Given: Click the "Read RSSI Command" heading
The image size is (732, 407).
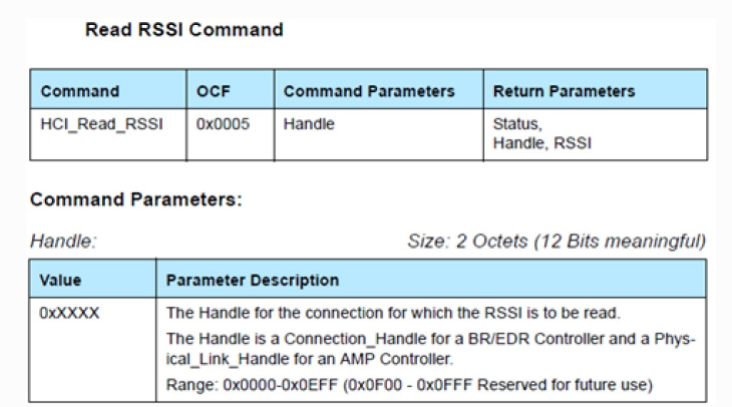Looking at the screenshot, I should point(184,31).
